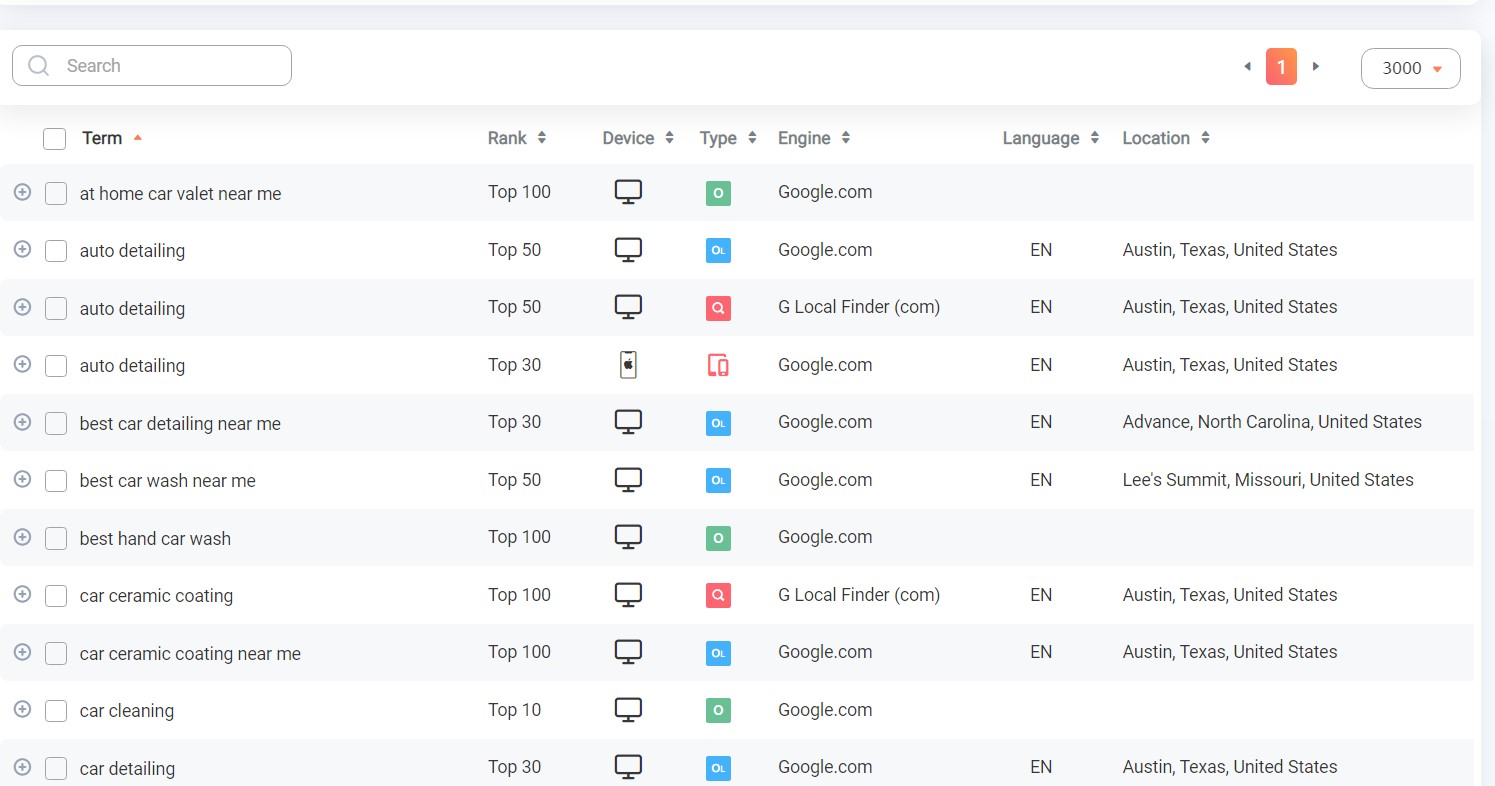Click the red local finder type icon for 'car ceramic coating' Local Finder row
The height and width of the screenshot is (786, 1495).
pos(718,596)
